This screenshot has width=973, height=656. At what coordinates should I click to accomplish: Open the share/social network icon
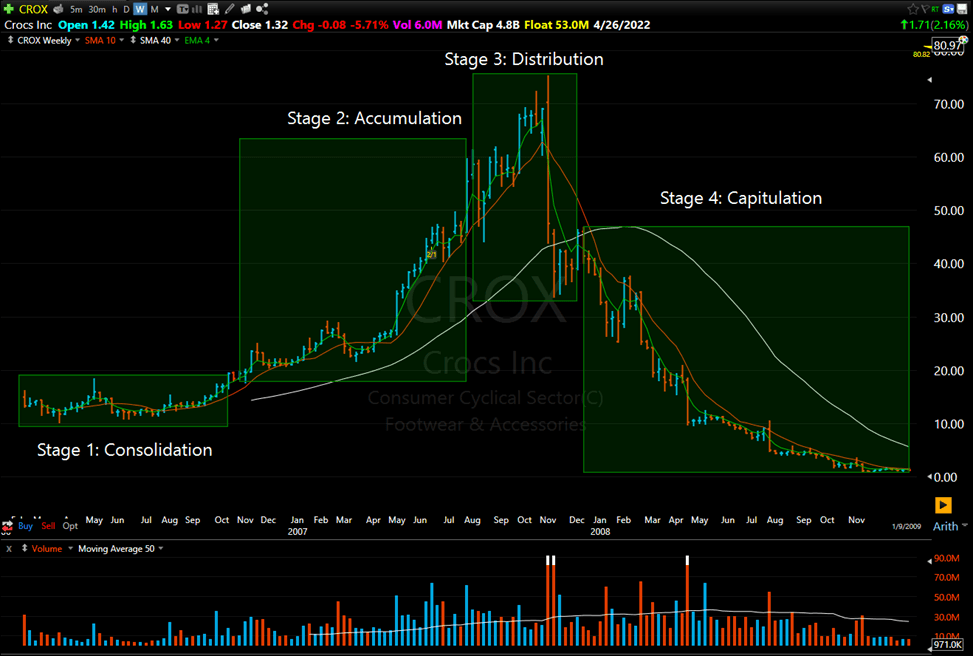coord(262,9)
